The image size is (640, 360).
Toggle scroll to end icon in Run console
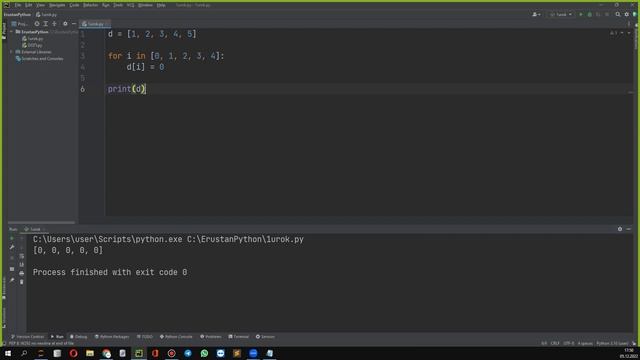click(22, 264)
